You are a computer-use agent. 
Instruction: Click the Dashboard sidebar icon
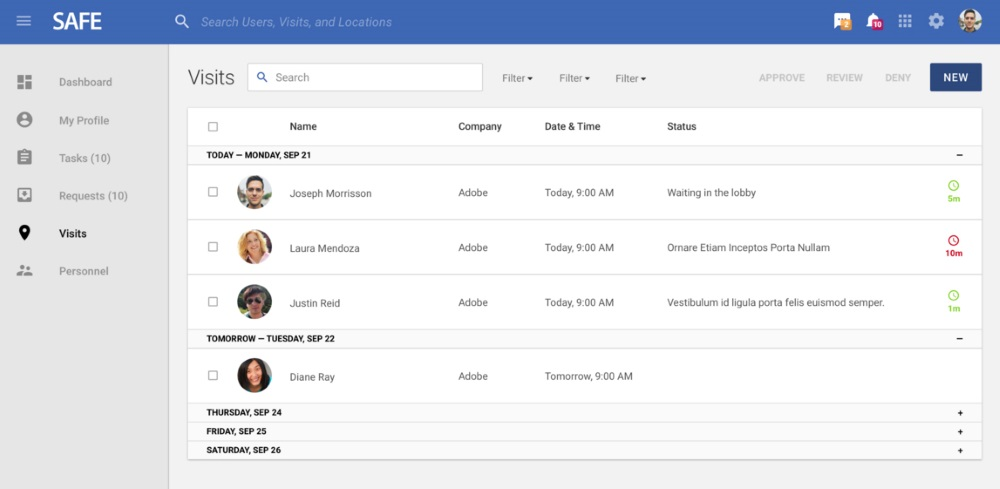coord(25,82)
